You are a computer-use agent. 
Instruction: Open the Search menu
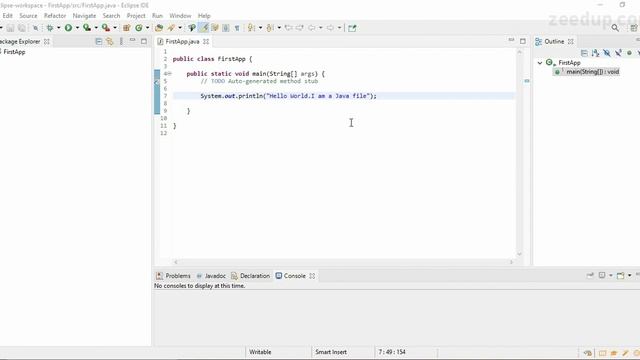[111, 16]
